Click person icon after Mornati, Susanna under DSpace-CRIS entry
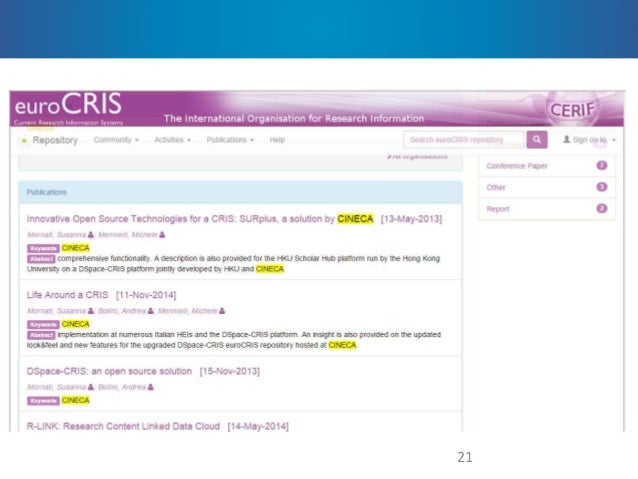 pos(91,387)
